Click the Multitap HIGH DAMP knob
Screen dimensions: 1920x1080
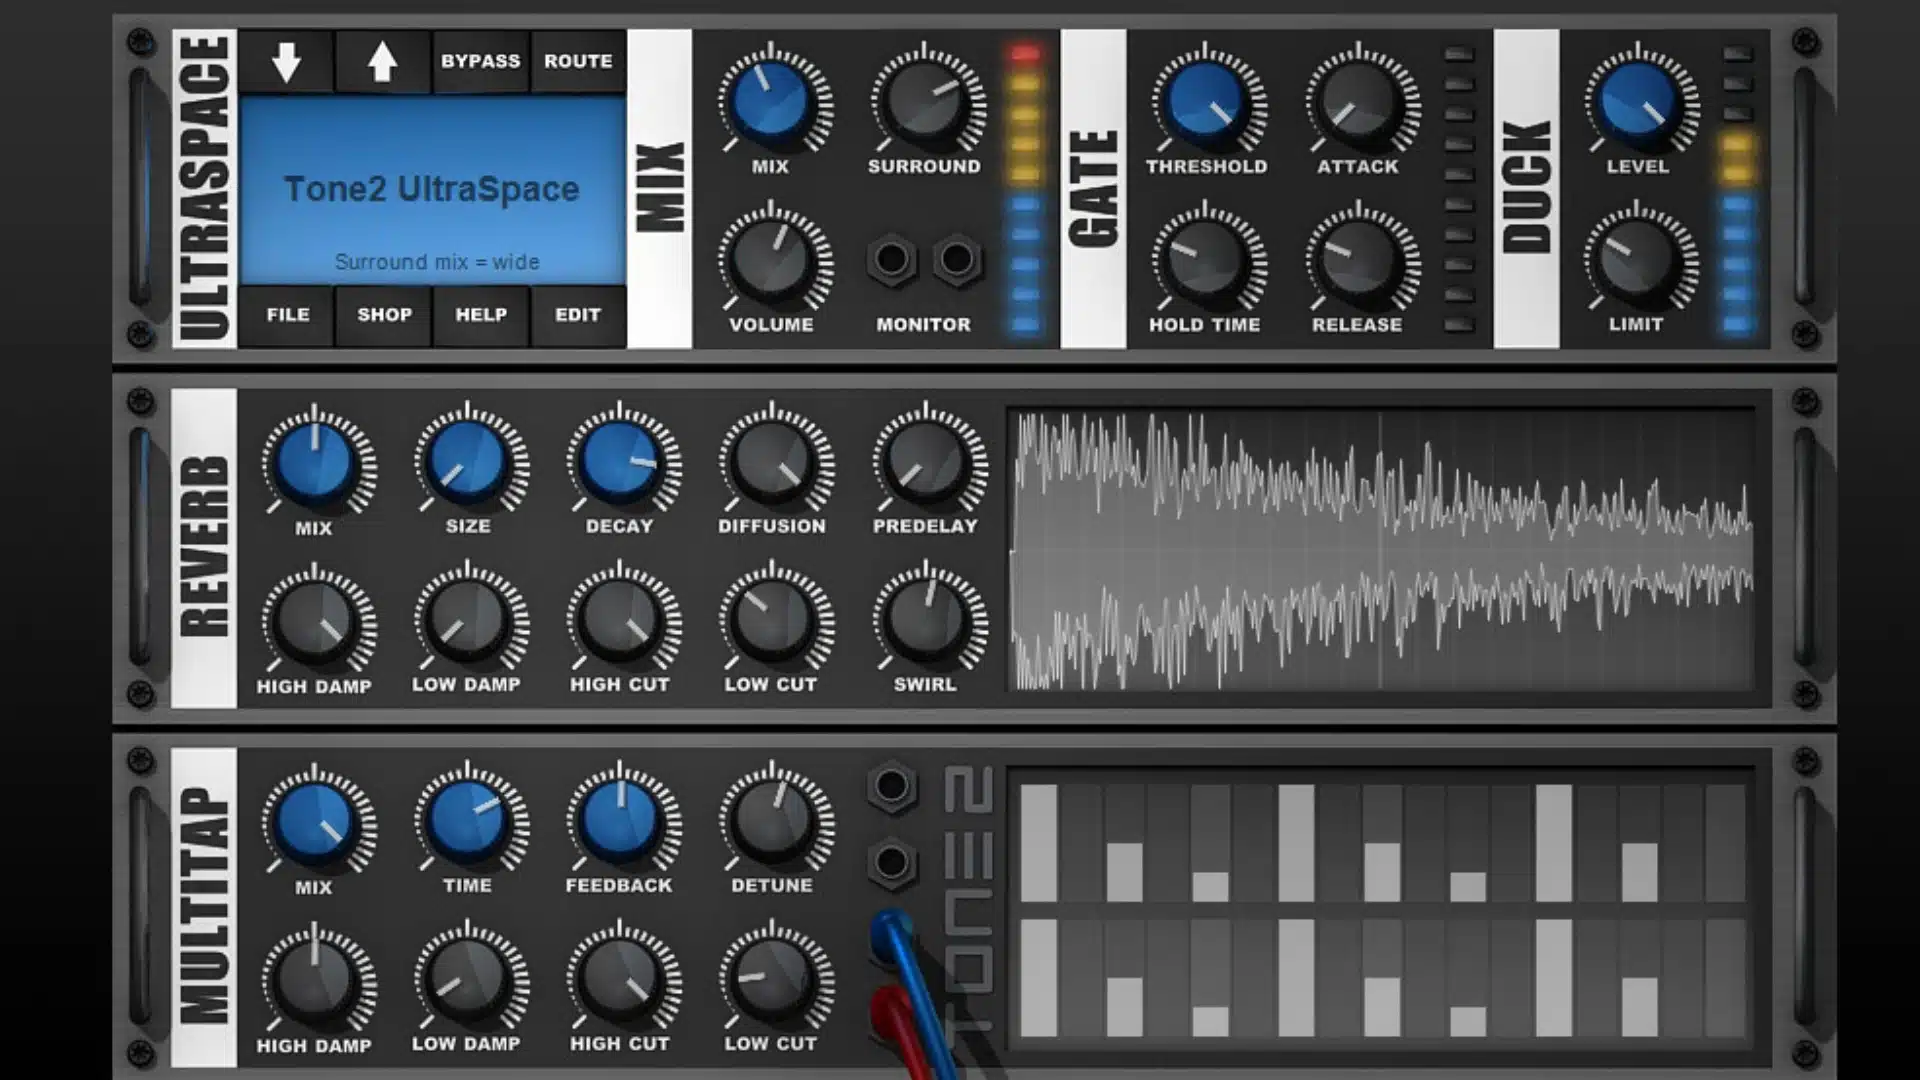click(x=315, y=980)
